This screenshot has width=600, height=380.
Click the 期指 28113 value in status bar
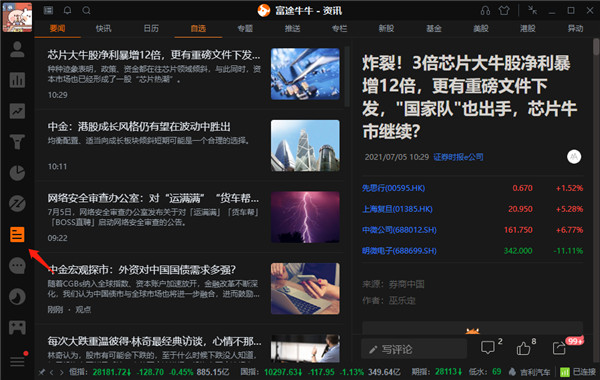437,372
